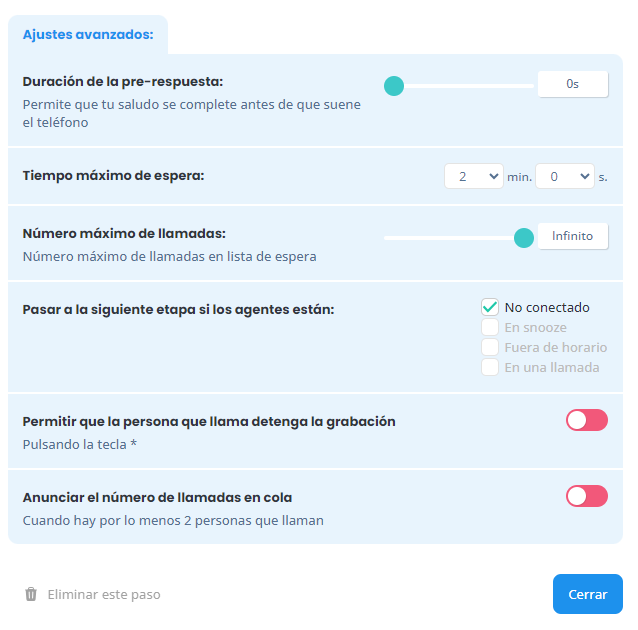Viewport: 638px width, 630px height.
Task: Click the pre-respuesta duration slider handle
Action: click(394, 86)
